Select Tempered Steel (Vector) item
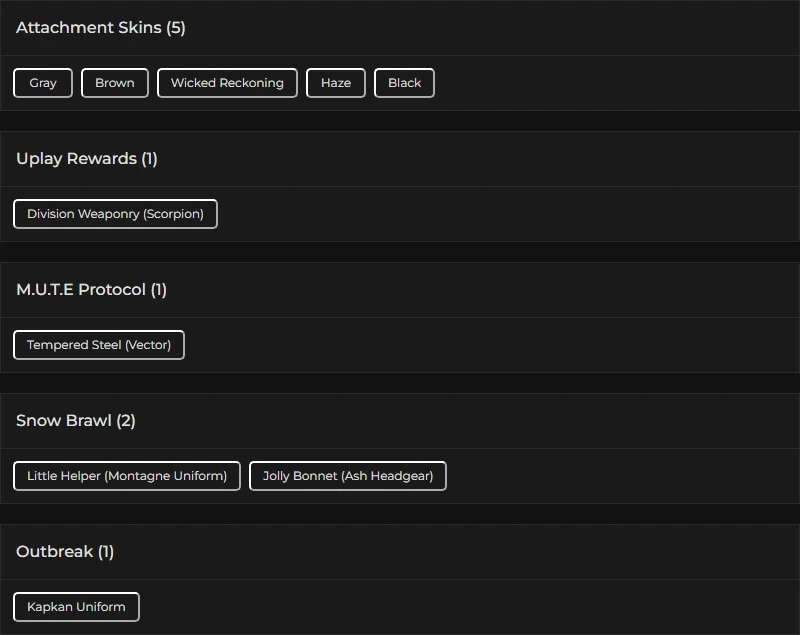 coord(99,345)
